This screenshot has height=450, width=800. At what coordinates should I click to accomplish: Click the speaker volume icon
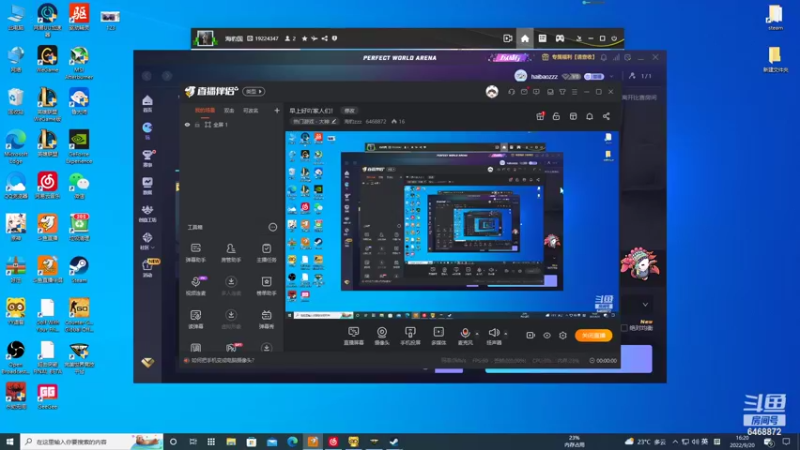click(x=493, y=333)
